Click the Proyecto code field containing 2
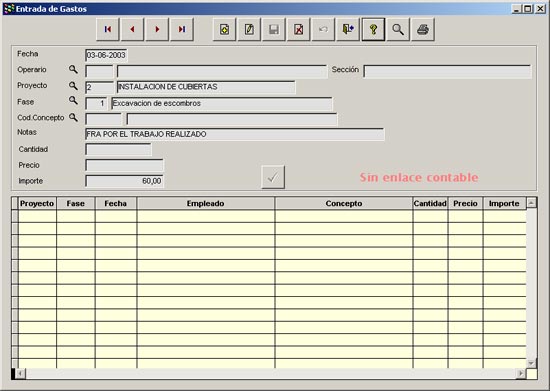The width and height of the screenshot is (550, 391). 99,87
